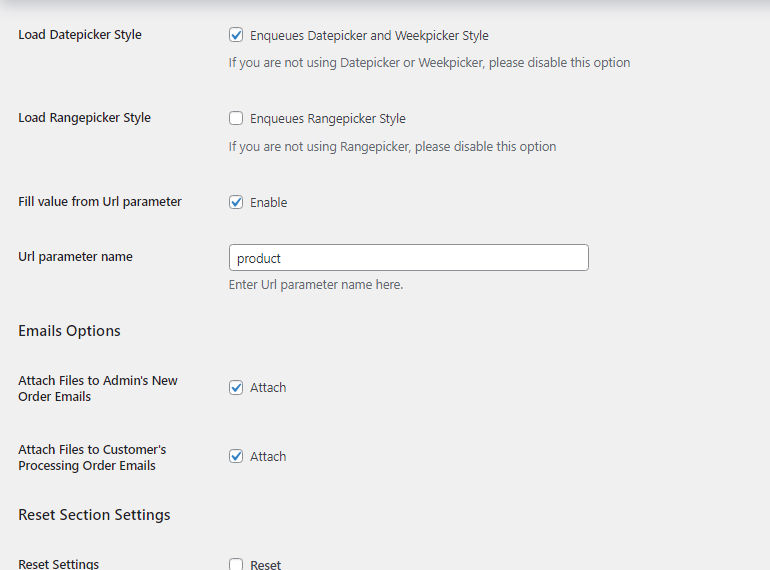Toggle Attach Files to Customer's Processing Order checkbox
770x570 pixels.
pyautogui.click(x=236, y=456)
